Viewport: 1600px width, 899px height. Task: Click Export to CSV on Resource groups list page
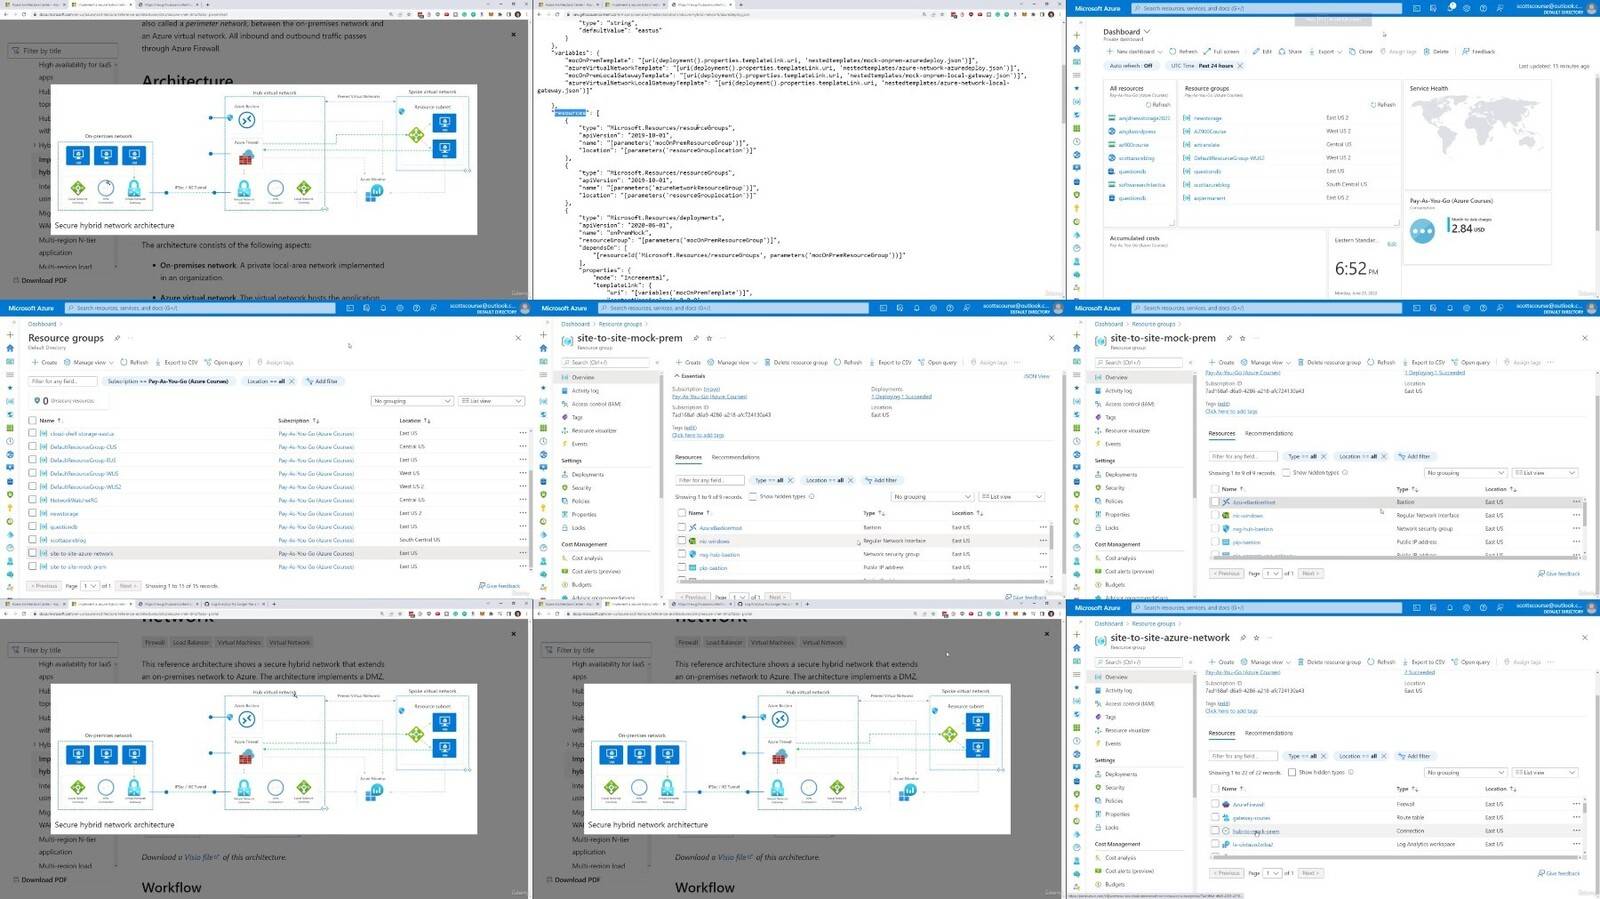(177, 362)
